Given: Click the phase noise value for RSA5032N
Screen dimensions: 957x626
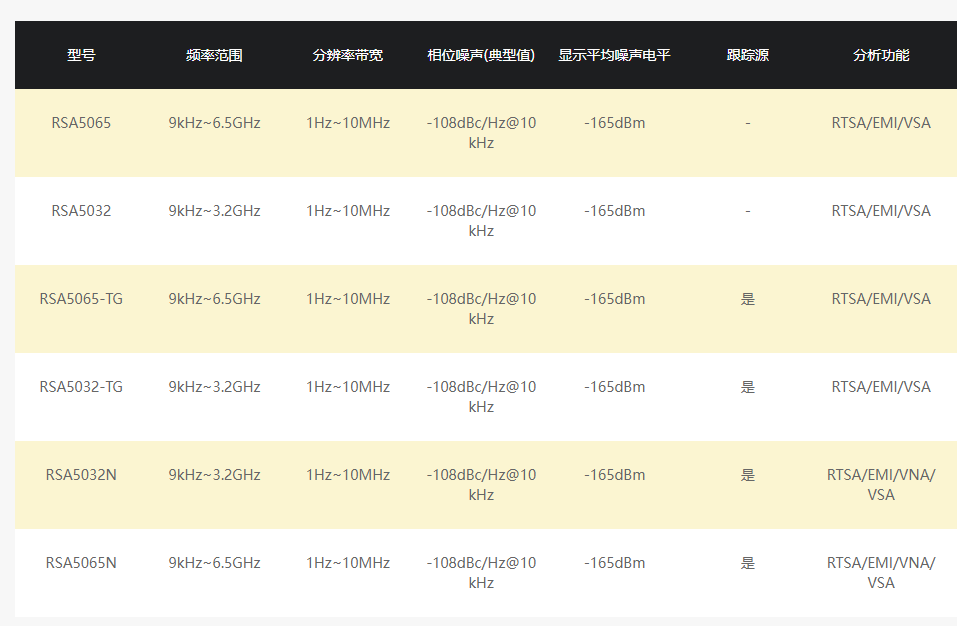Looking at the screenshot, I should coord(481,484).
